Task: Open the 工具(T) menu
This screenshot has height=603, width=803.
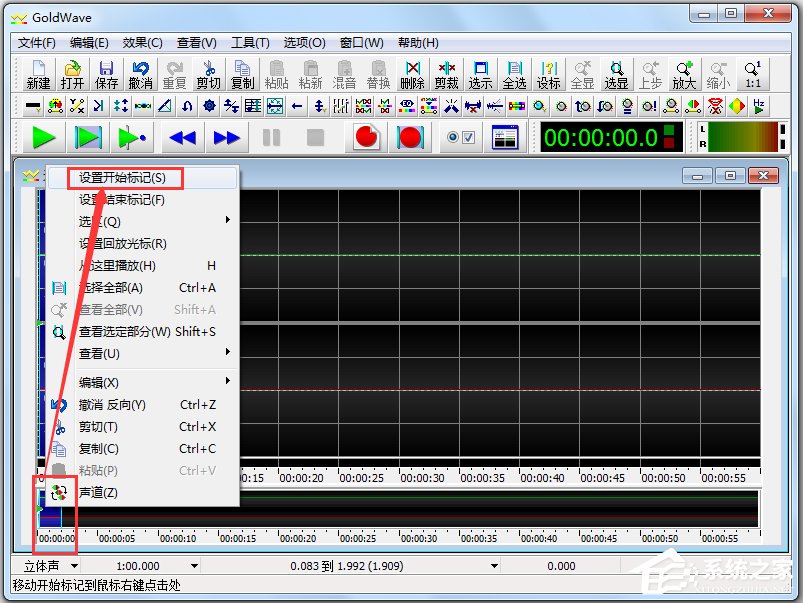Action: (x=250, y=43)
